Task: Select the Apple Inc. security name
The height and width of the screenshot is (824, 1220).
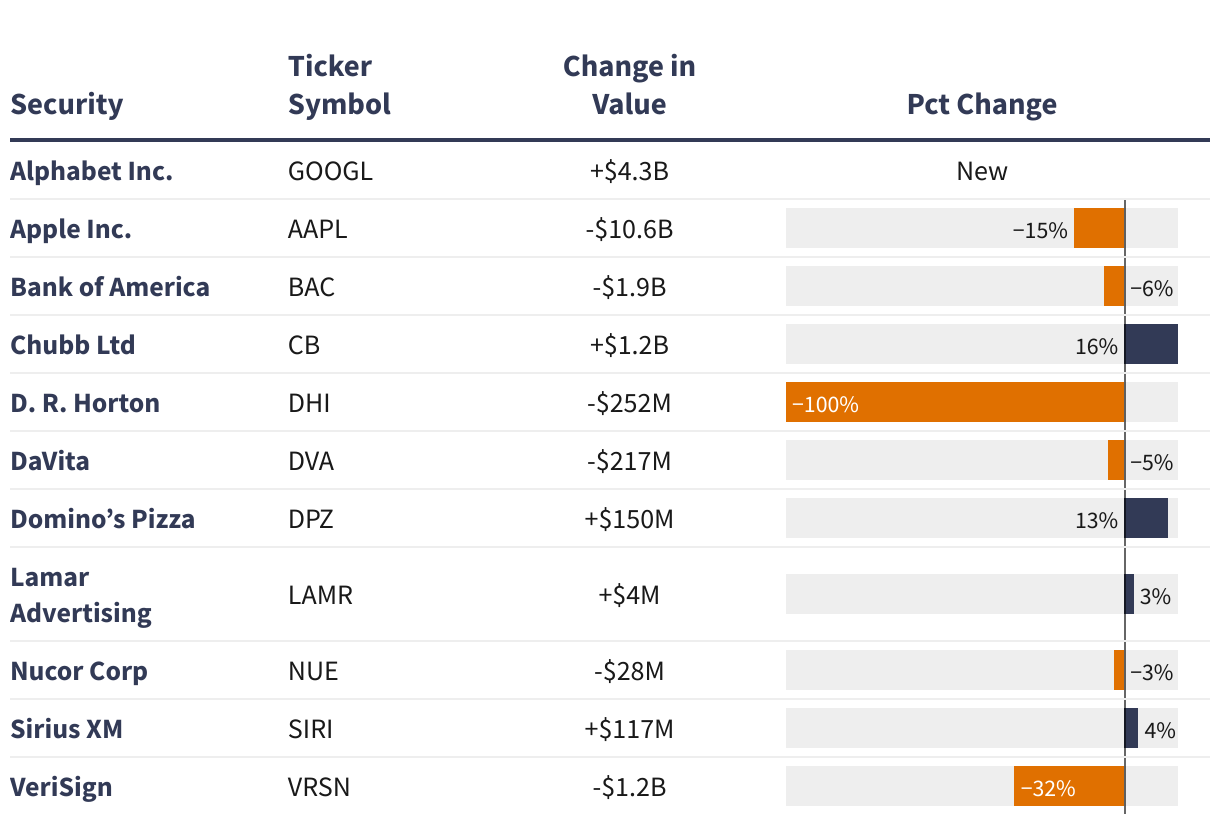Action: (71, 229)
